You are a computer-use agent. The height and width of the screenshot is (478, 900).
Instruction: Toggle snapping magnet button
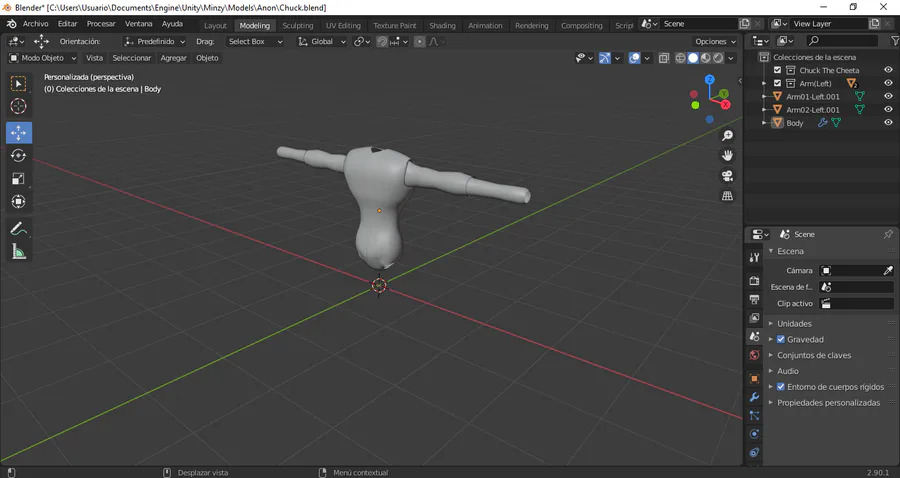[382, 41]
